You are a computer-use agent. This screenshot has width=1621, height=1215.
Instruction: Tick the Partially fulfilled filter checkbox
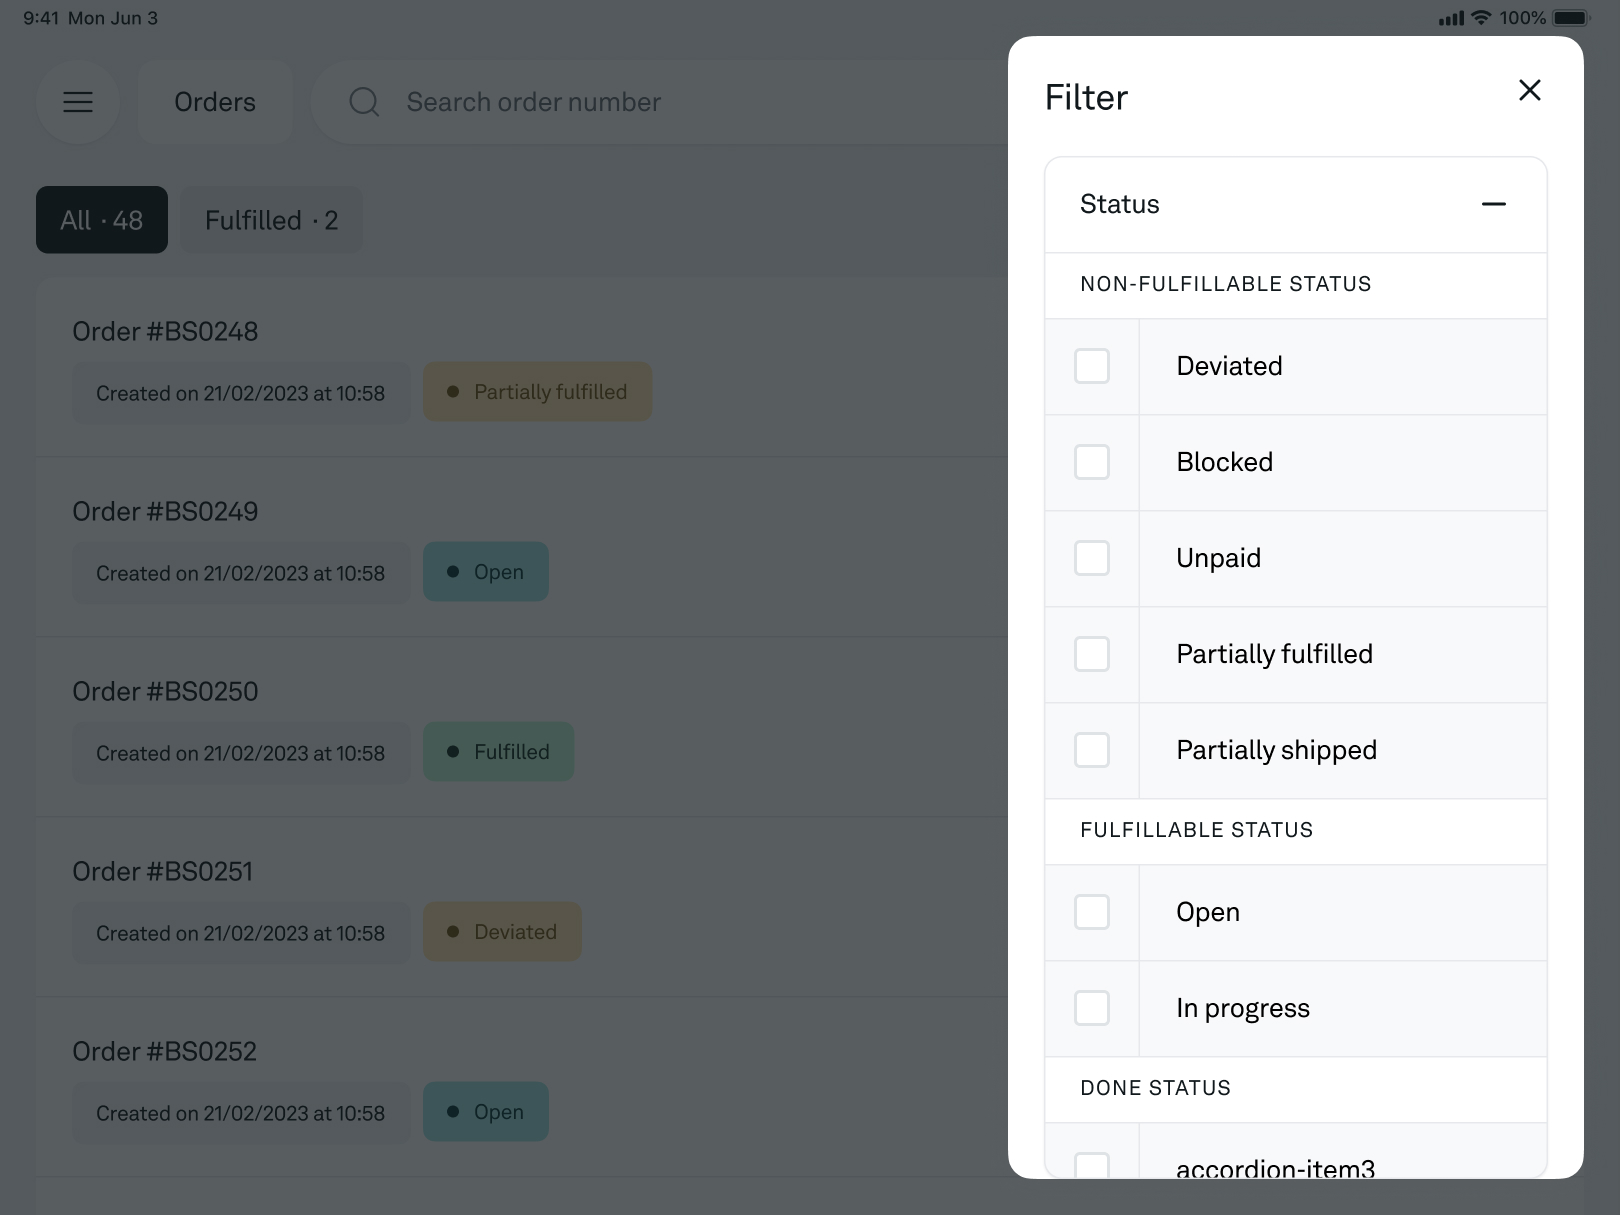coord(1092,654)
